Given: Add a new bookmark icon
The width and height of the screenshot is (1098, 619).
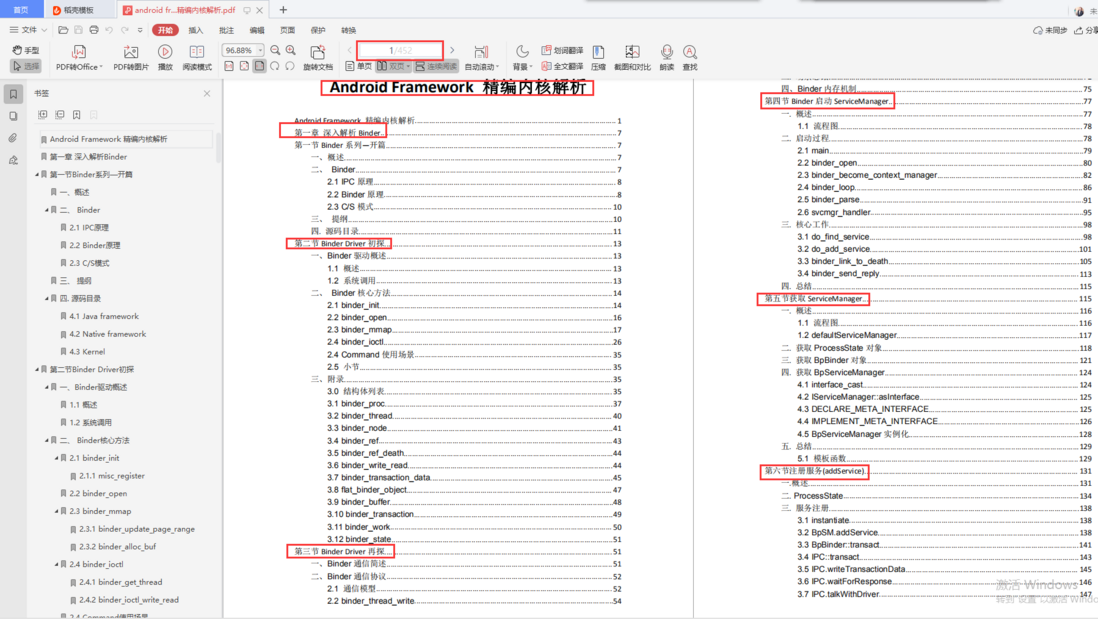Looking at the screenshot, I should [x=76, y=114].
